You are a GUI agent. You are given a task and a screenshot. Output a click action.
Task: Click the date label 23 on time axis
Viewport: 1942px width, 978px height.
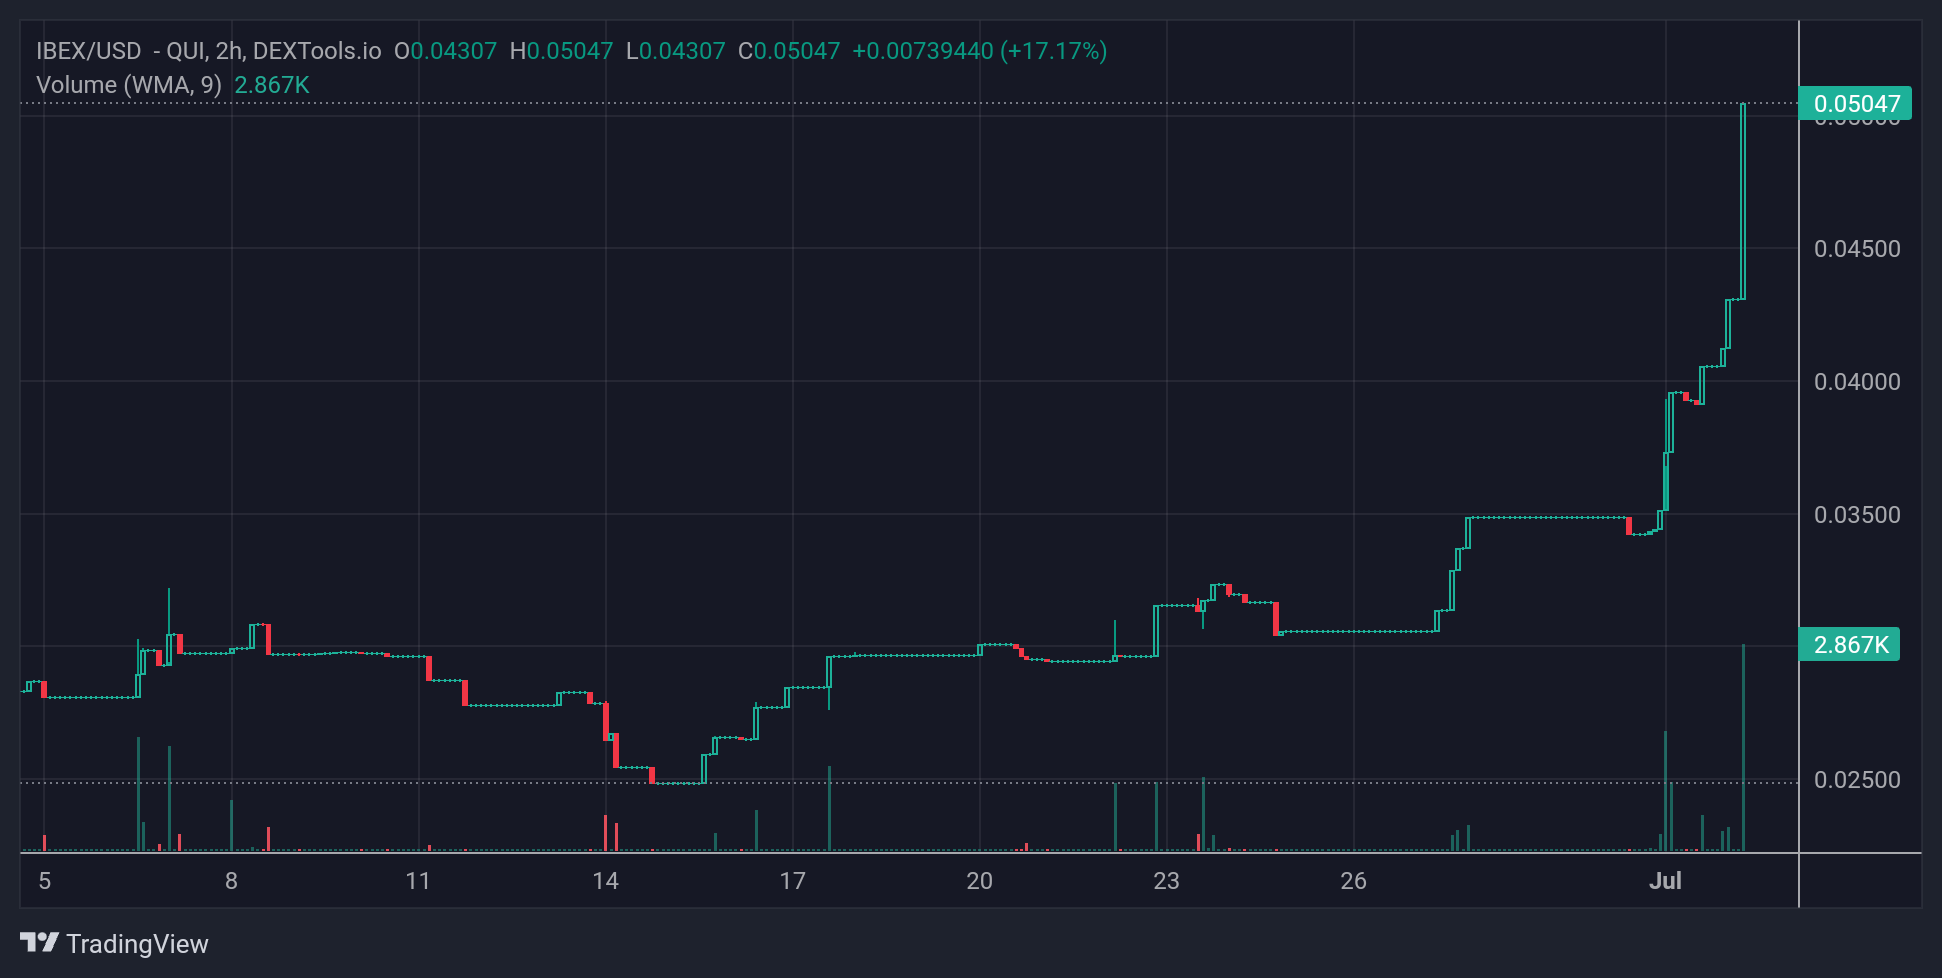tap(1166, 881)
